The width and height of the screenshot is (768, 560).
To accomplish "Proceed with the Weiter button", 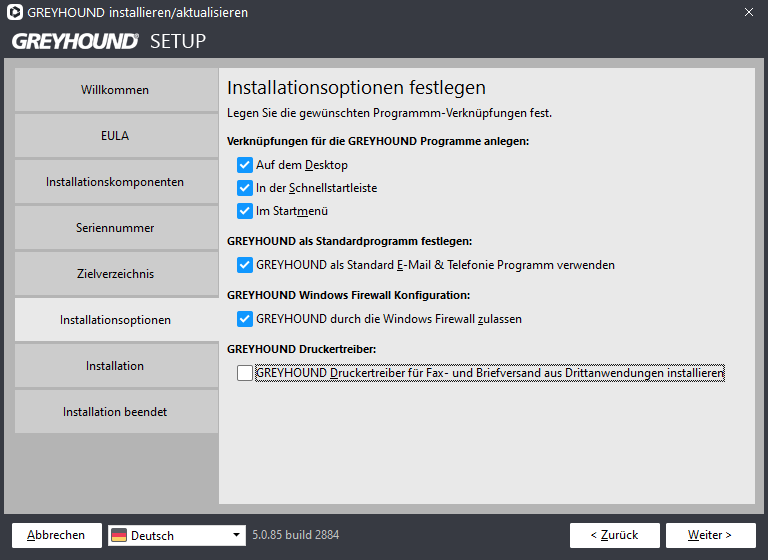I will pyautogui.click(x=711, y=535).
